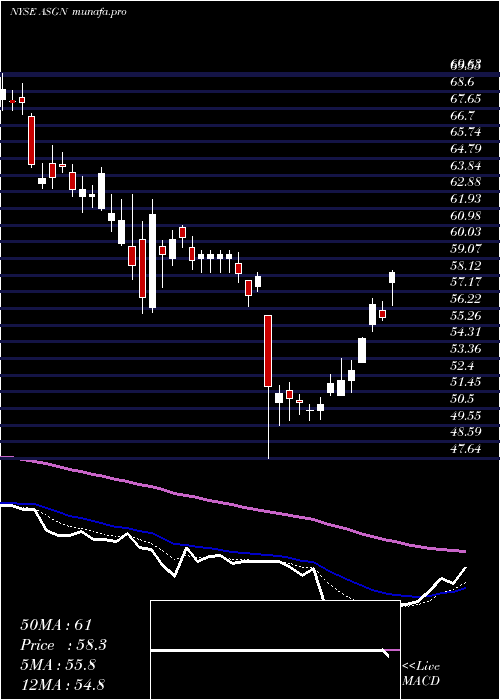The width and height of the screenshot is (500, 700).
Task: Select the 60.98 price axis label
Action: point(465,216)
